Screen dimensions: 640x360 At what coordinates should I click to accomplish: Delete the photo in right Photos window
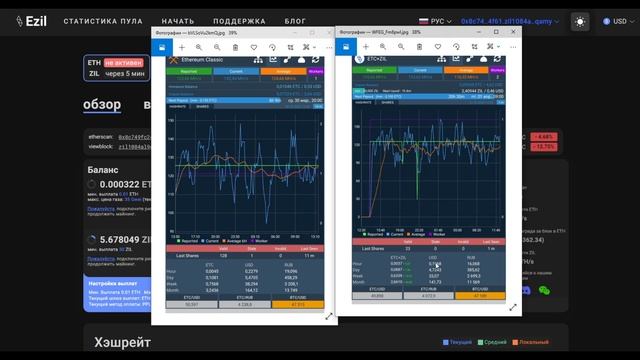click(x=419, y=47)
